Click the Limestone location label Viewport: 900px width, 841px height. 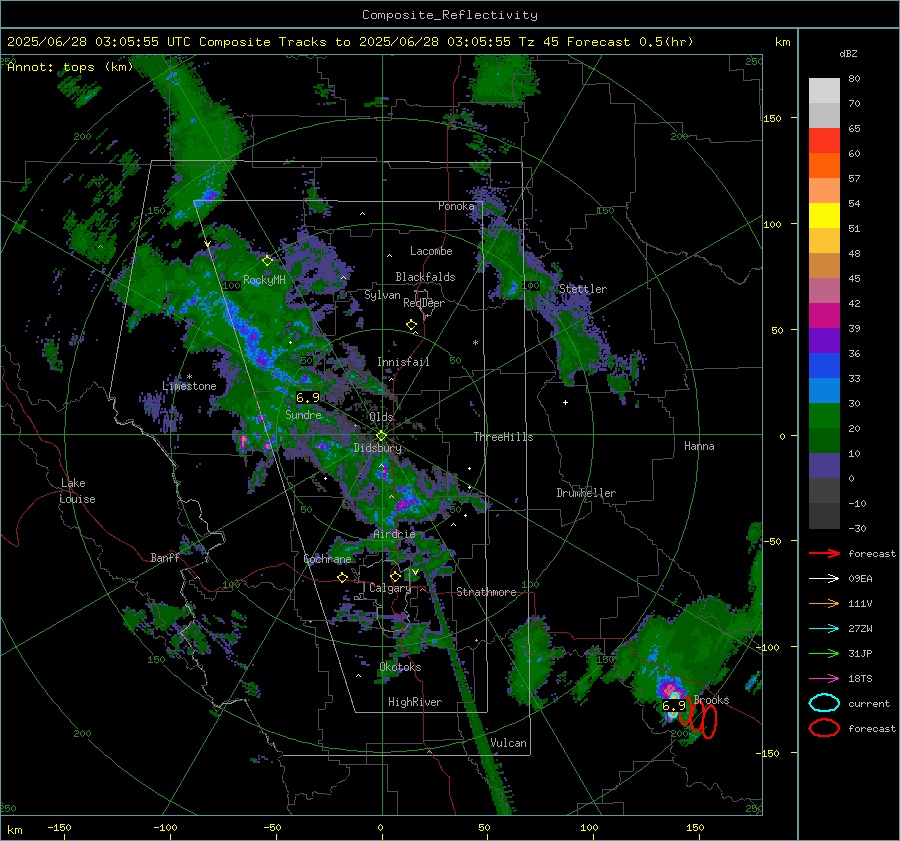pyautogui.click(x=189, y=386)
